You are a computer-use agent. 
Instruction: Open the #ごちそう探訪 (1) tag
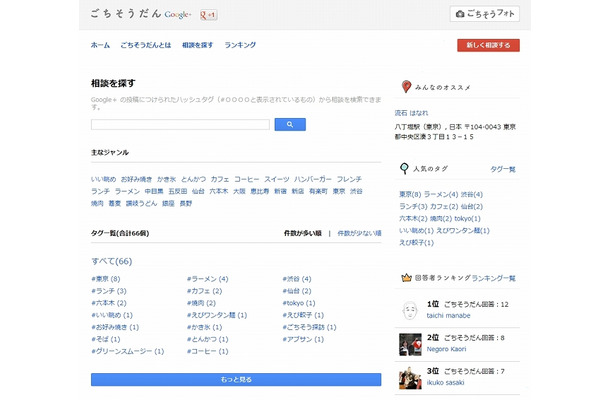309,327
